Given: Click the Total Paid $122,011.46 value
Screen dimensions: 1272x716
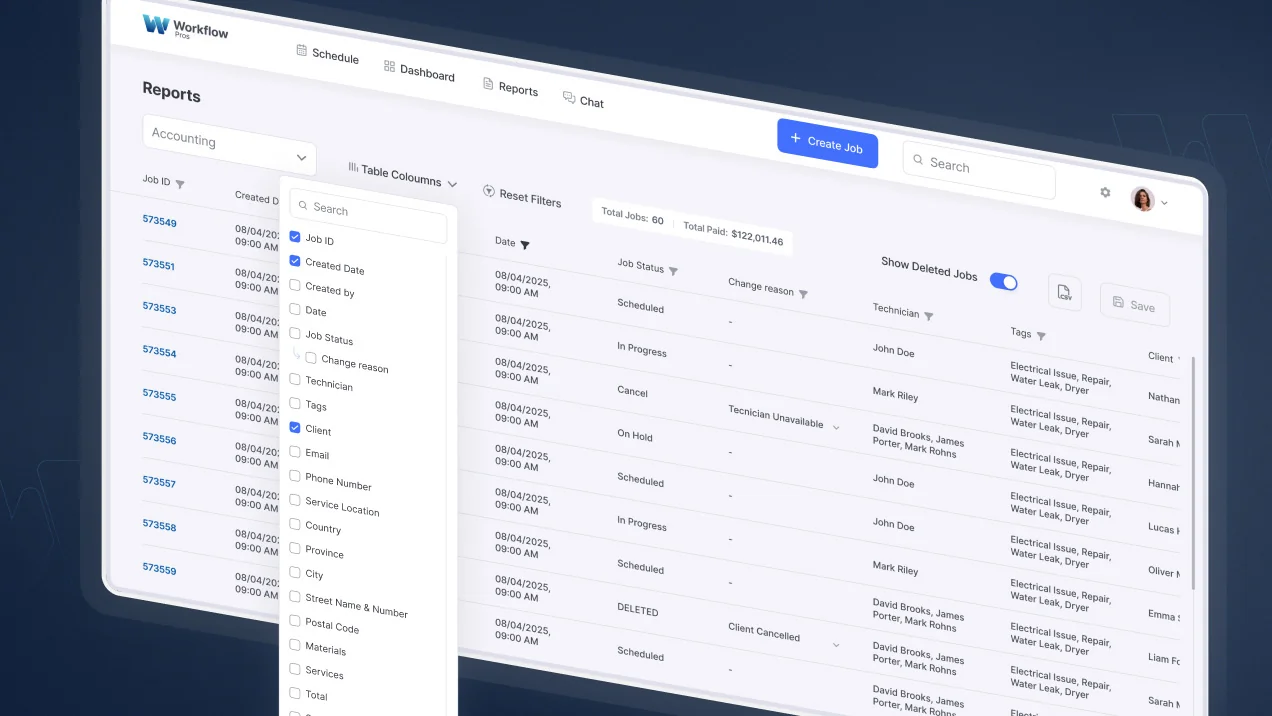Looking at the screenshot, I should tap(757, 238).
